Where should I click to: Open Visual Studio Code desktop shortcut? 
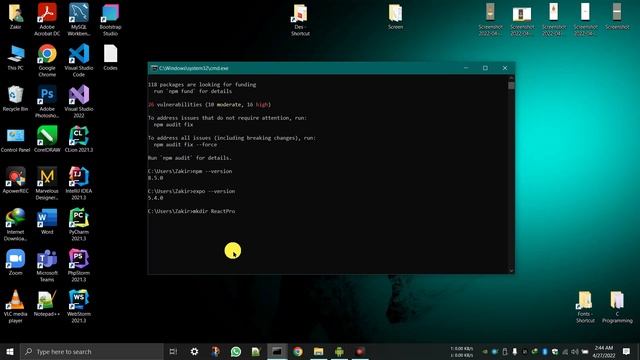79,60
